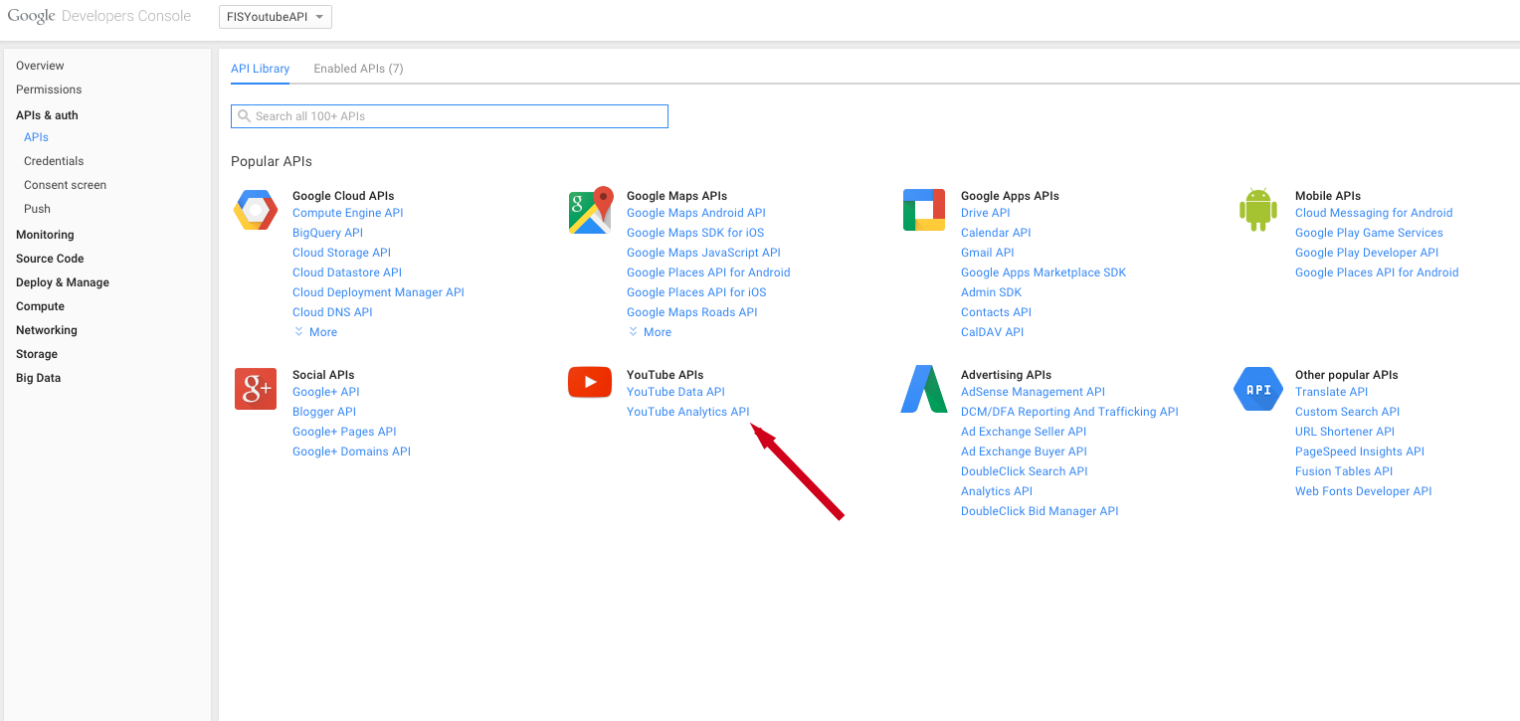Open the Admin SDK link

point(992,293)
